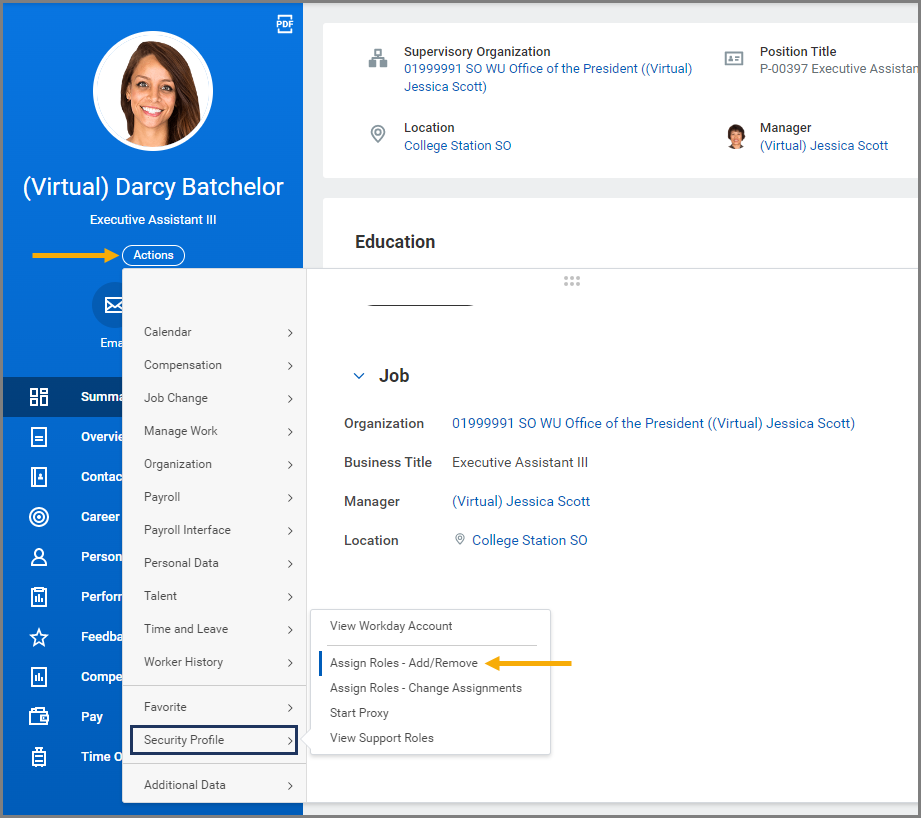Click Darcy Batchelor's profile photo
This screenshot has width=921, height=818.
(153, 91)
